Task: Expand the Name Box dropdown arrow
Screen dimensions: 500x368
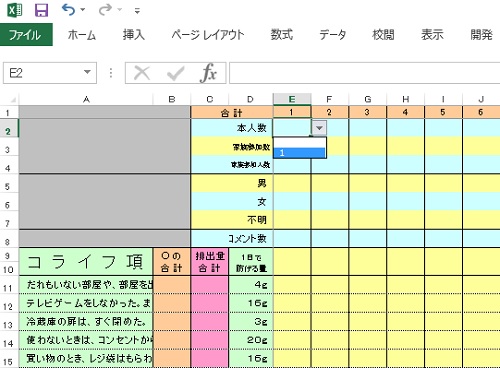Action: pos(87,72)
